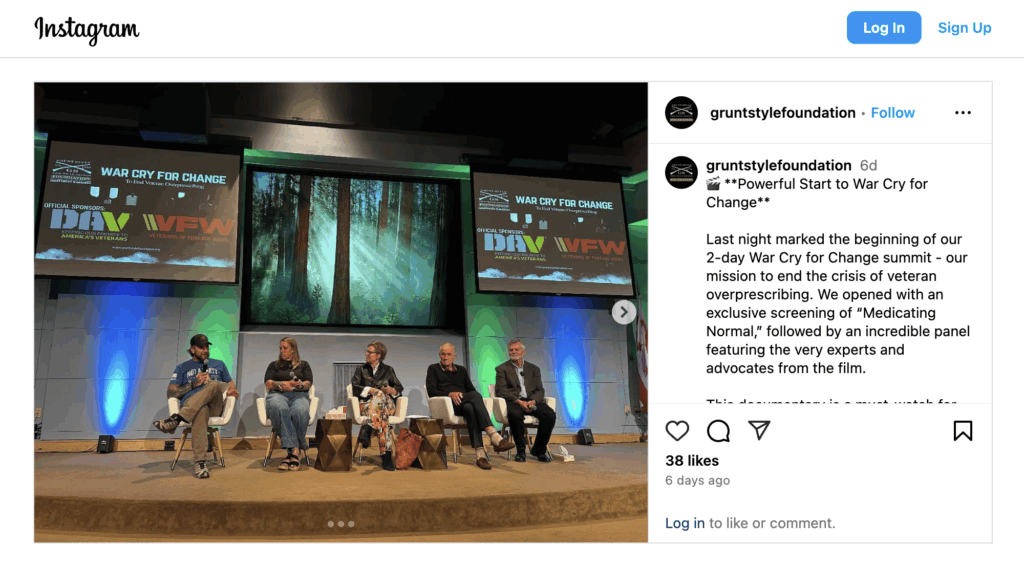The width and height of the screenshot is (1024, 567).
Task: Open gruntstylefoundation header profile avatar
Action: [x=681, y=112]
